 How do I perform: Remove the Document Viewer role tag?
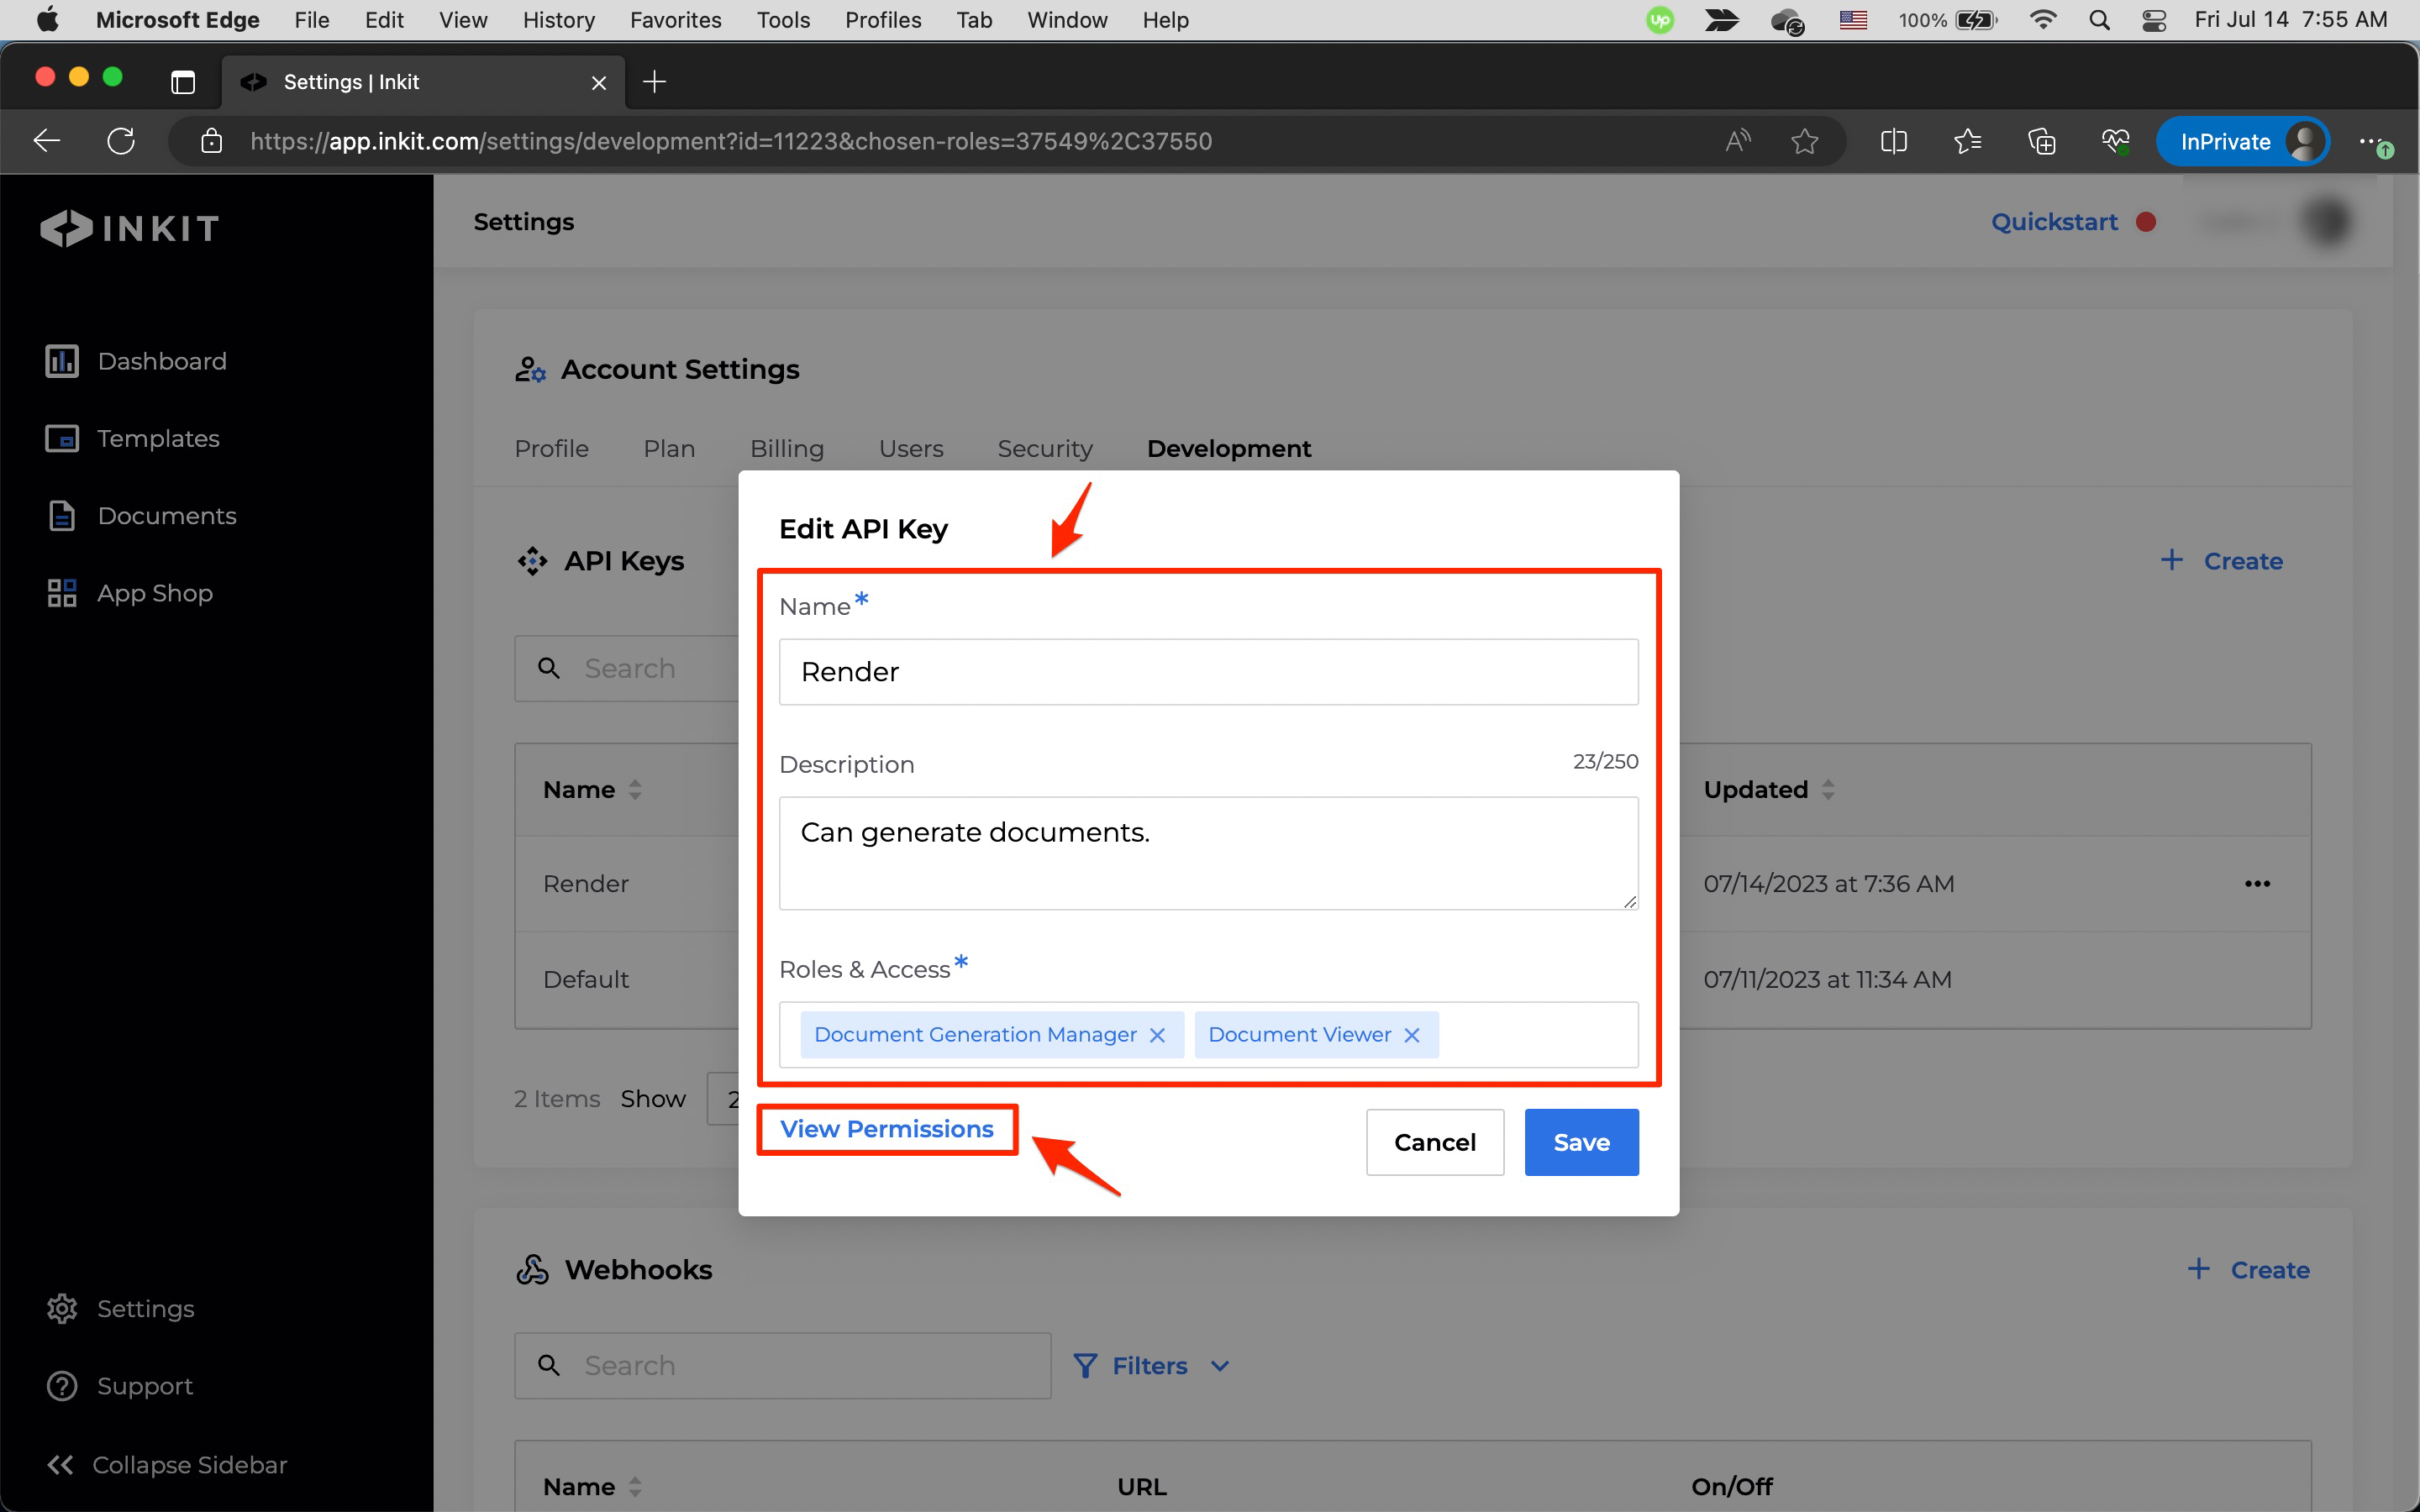coord(1412,1035)
